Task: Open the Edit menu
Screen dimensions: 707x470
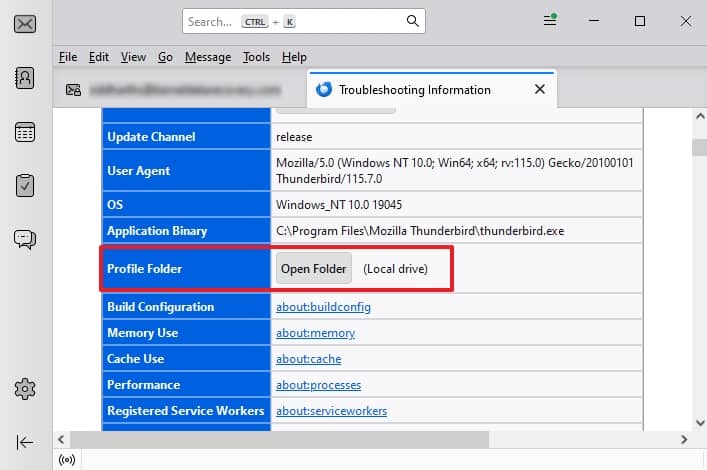Action: (x=99, y=57)
